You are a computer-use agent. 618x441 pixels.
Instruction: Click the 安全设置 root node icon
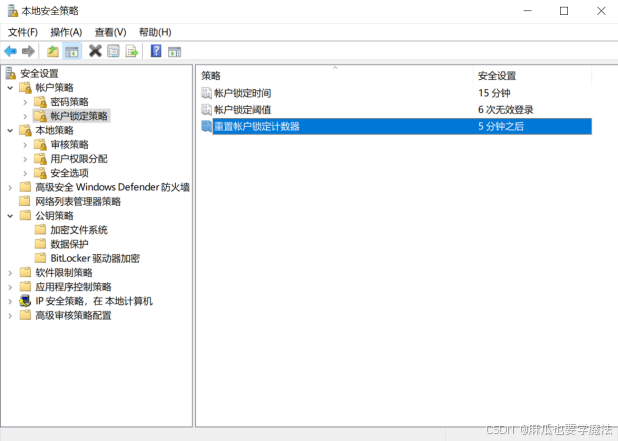point(11,73)
